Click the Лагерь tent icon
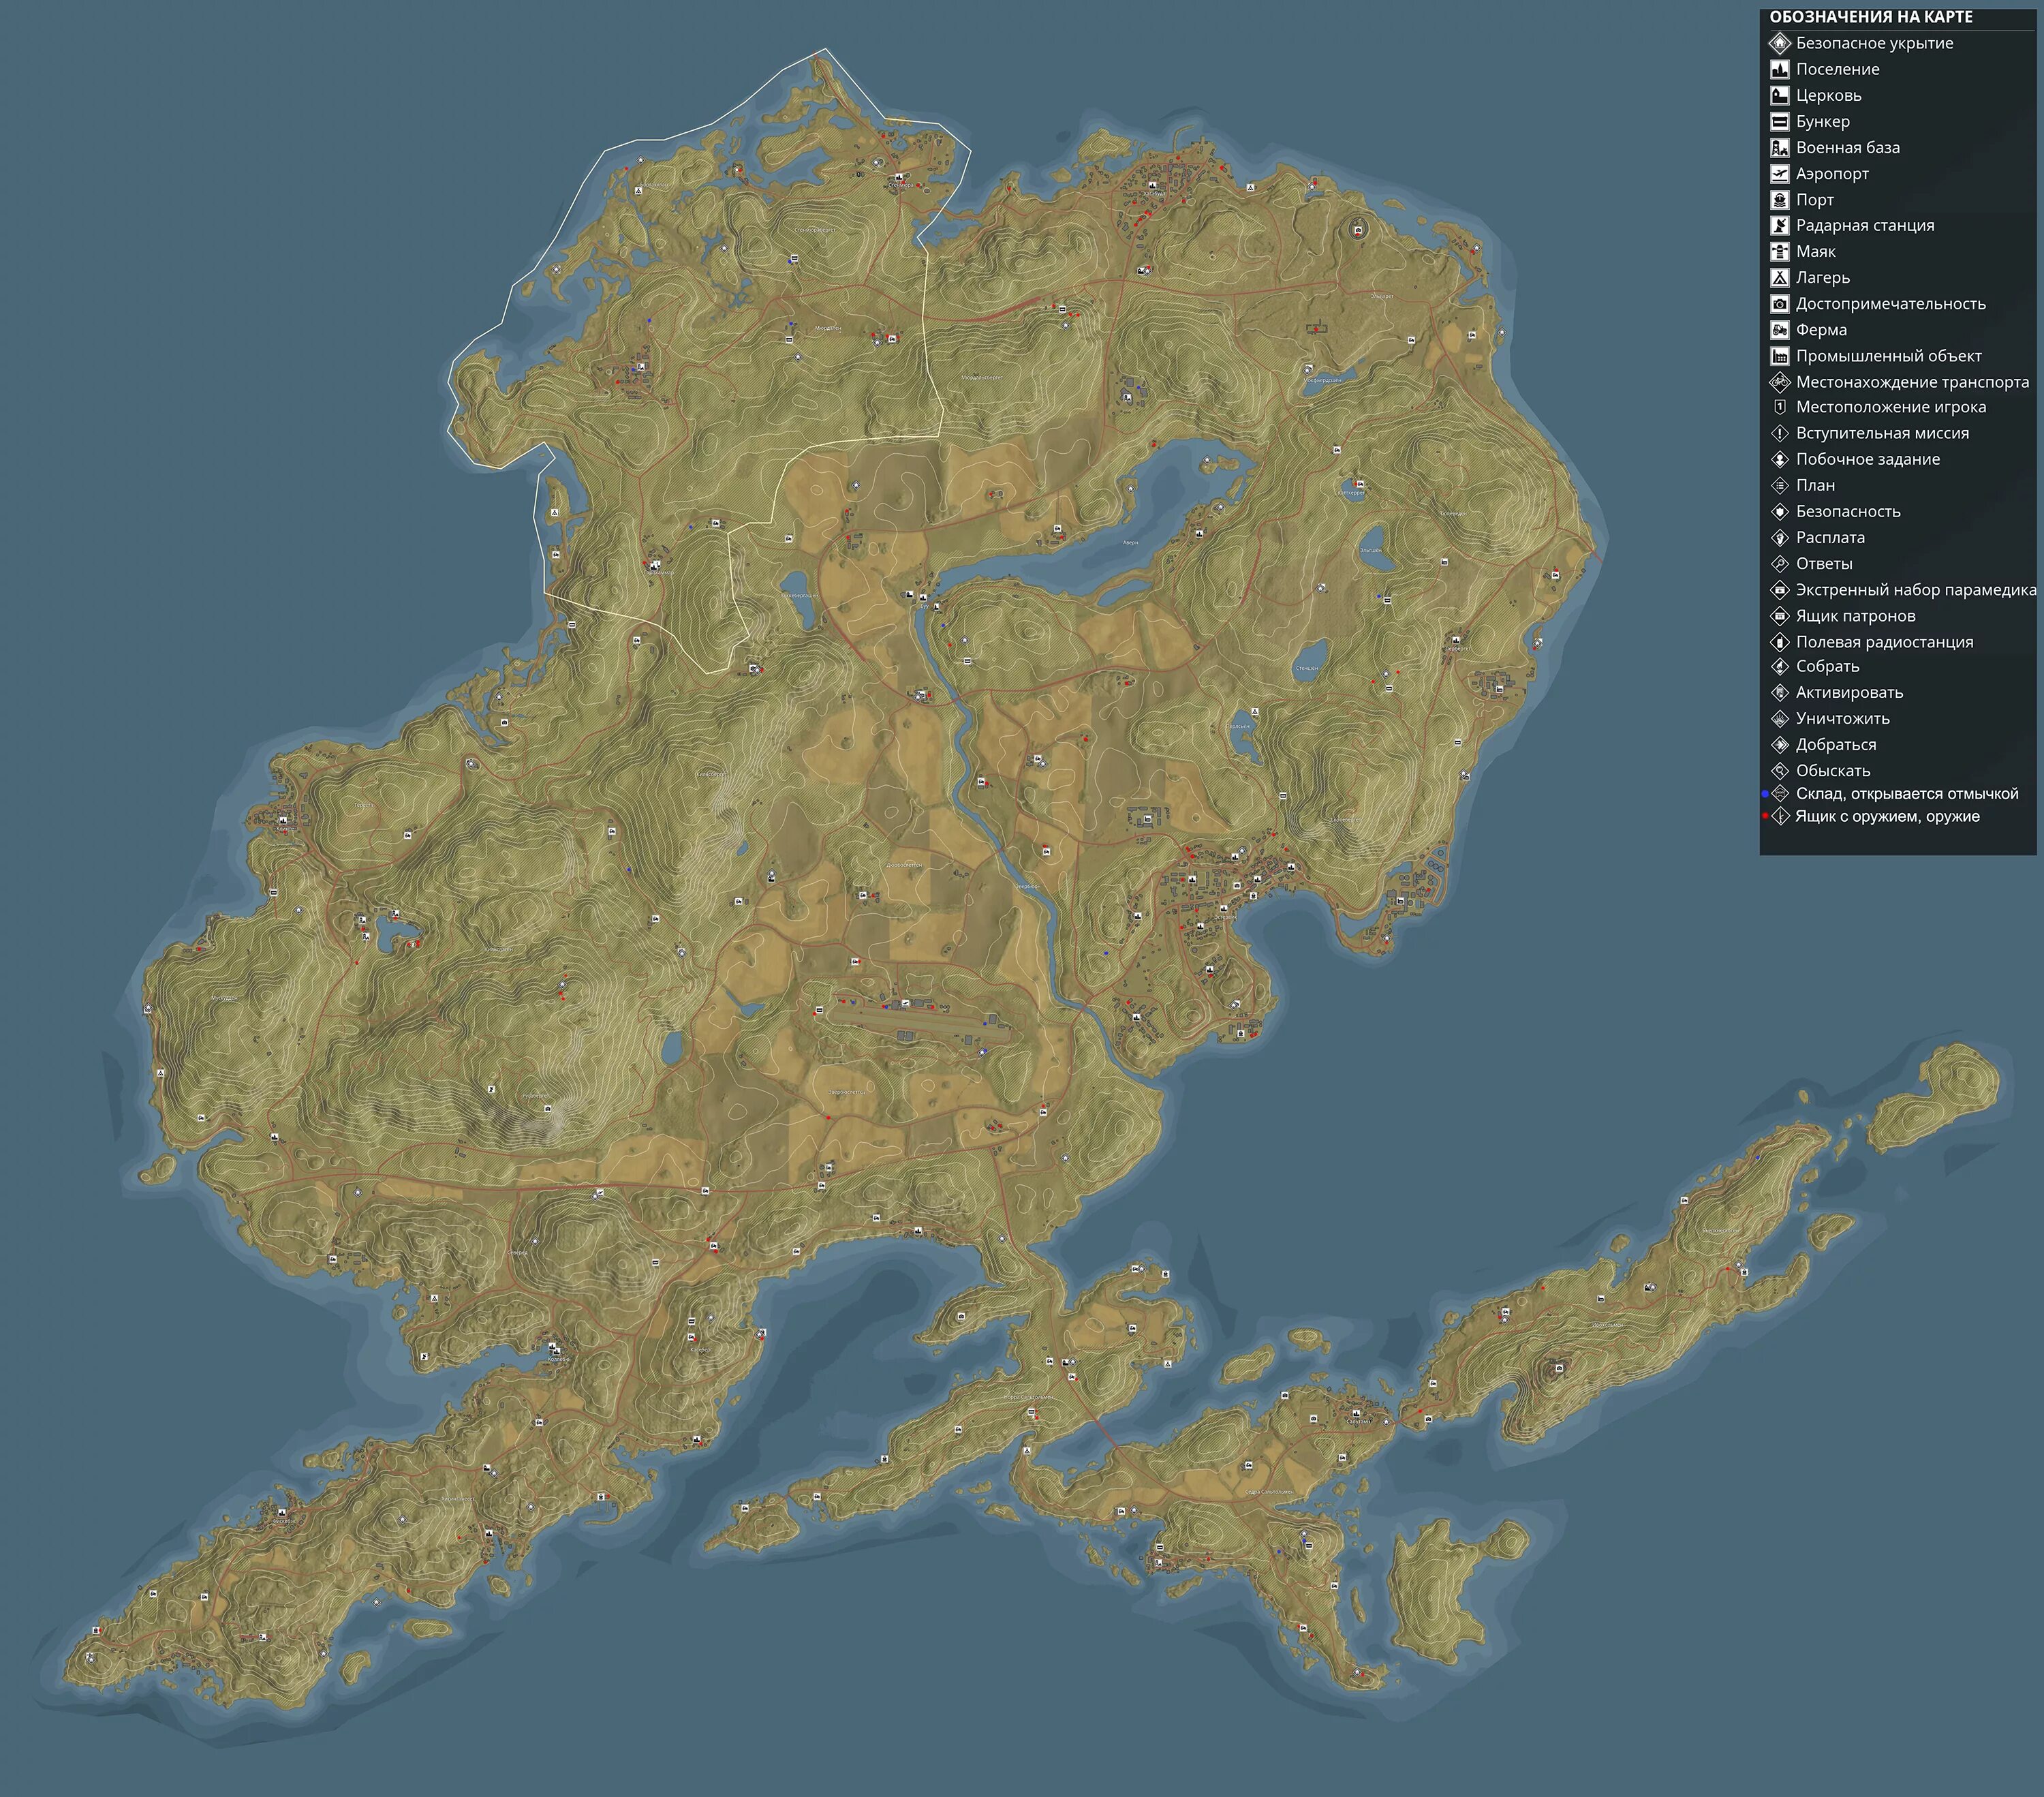Image resolution: width=2044 pixels, height=1797 pixels. click(1779, 277)
